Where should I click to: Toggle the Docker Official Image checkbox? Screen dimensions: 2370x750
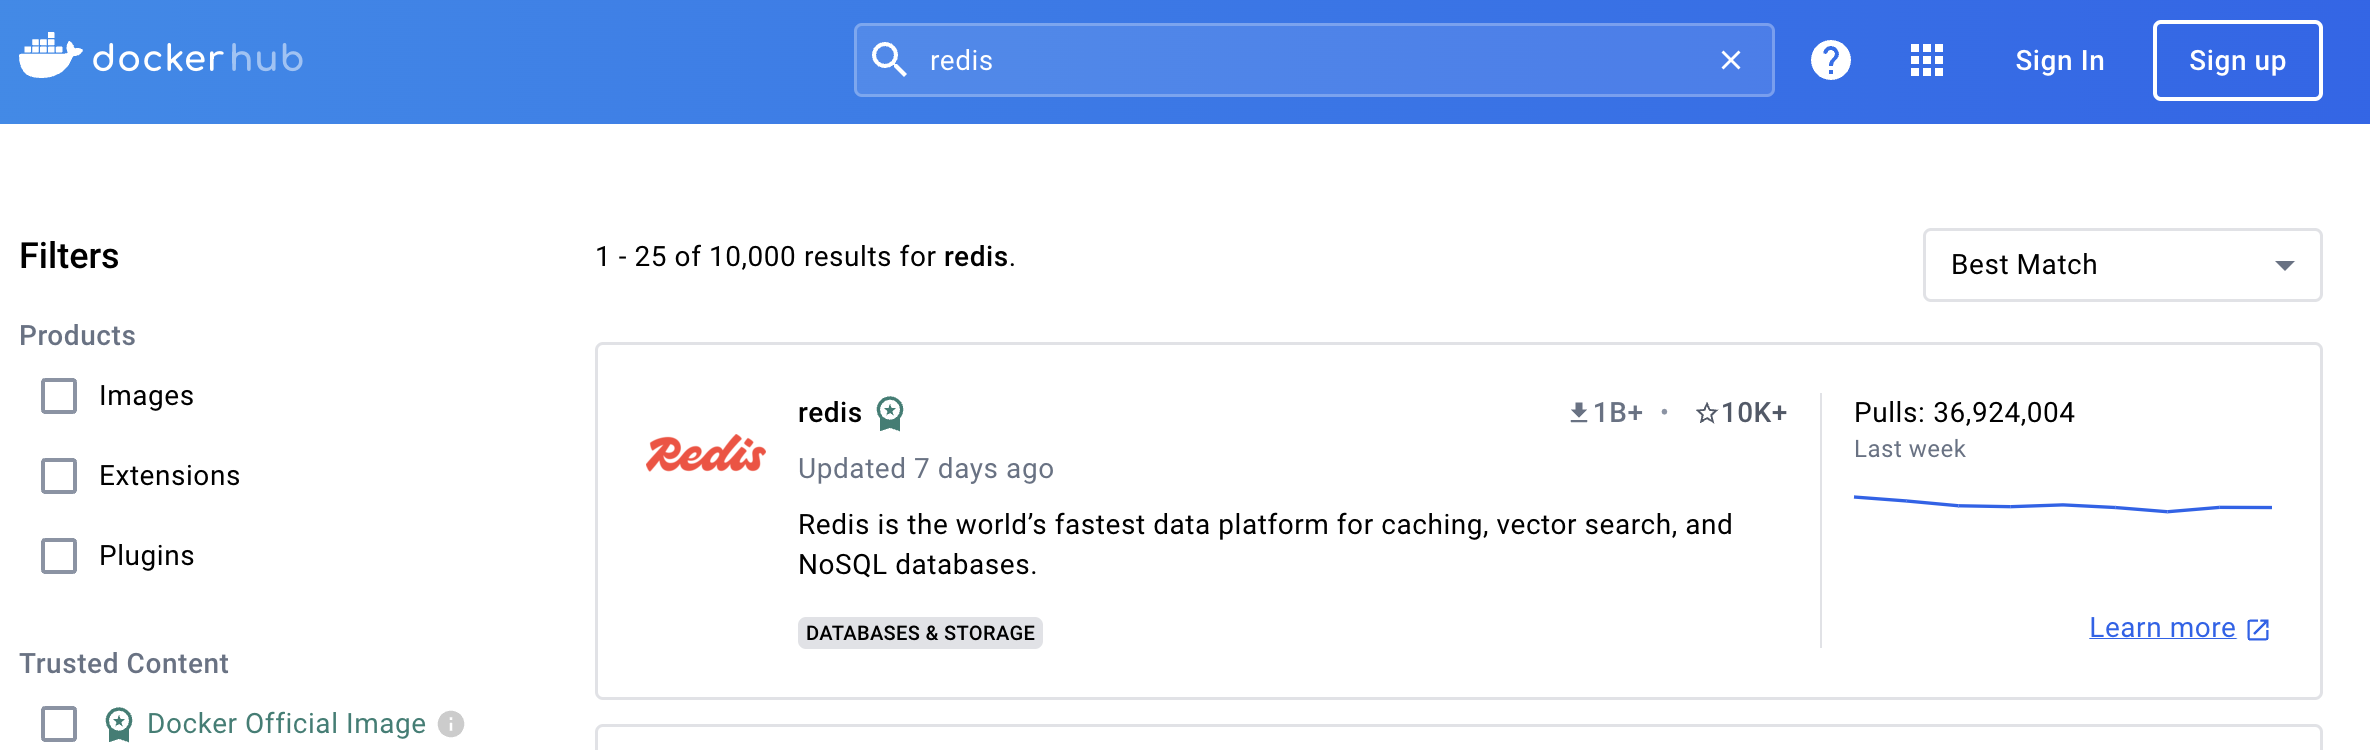[59, 723]
